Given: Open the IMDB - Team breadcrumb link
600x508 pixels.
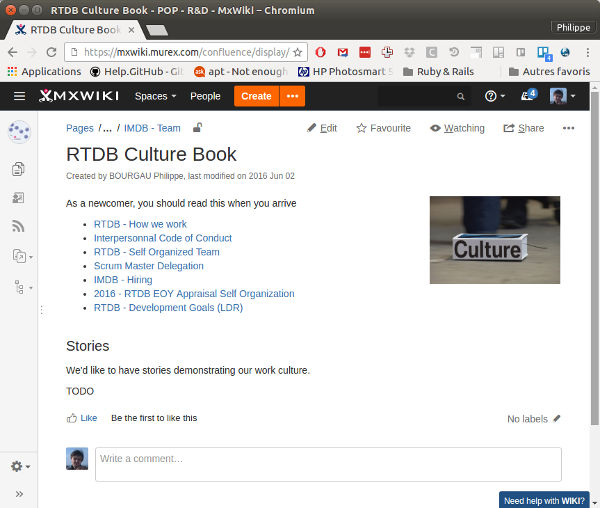Looking at the screenshot, I should [x=152, y=128].
